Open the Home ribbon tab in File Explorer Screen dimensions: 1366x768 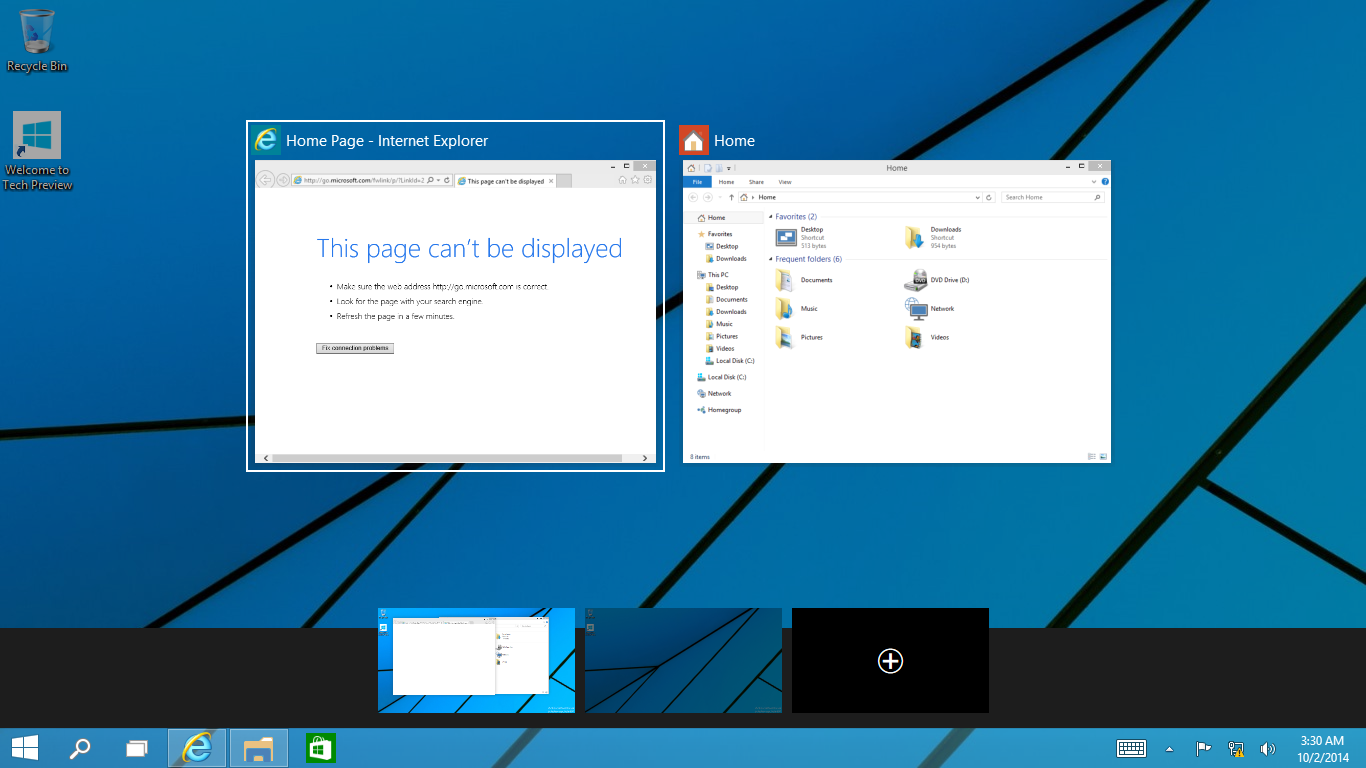point(727,182)
